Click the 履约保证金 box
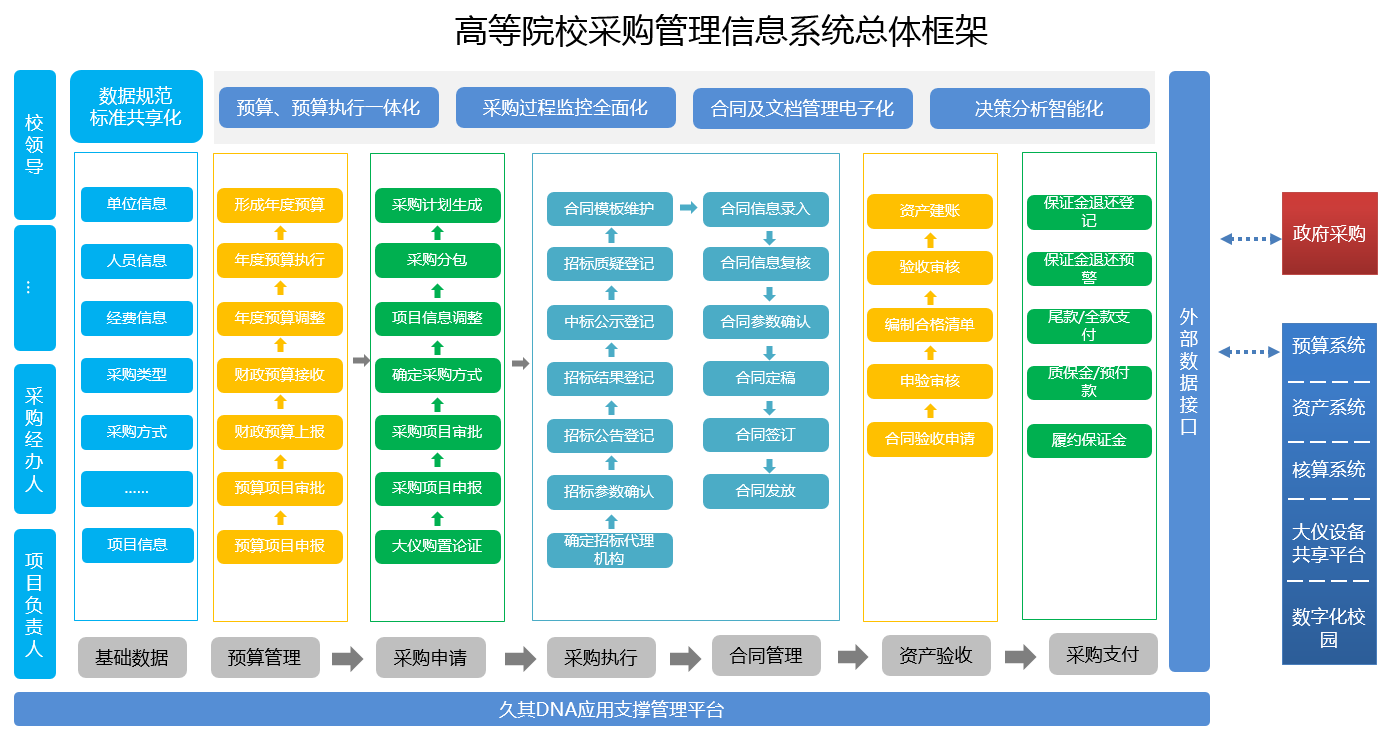Image resolution: width=1395 pixels, height=739 pixels. point(1089,440)
